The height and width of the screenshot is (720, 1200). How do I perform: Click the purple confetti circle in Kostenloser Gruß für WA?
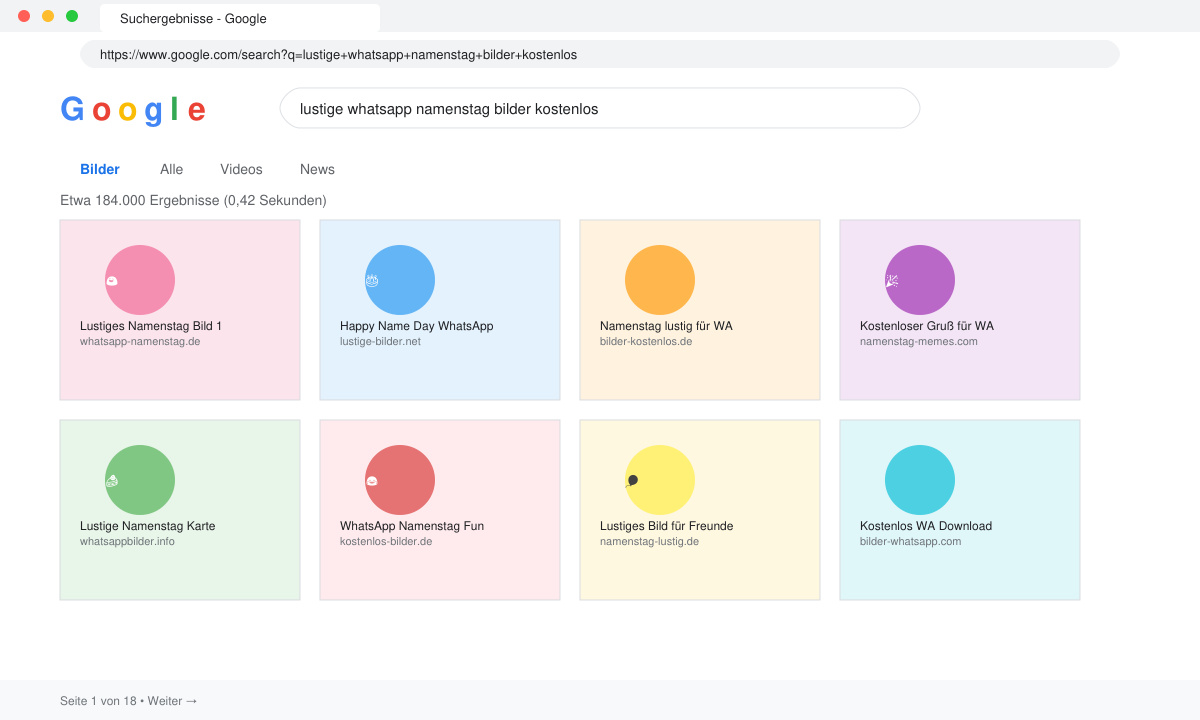[x=920, y=280]
